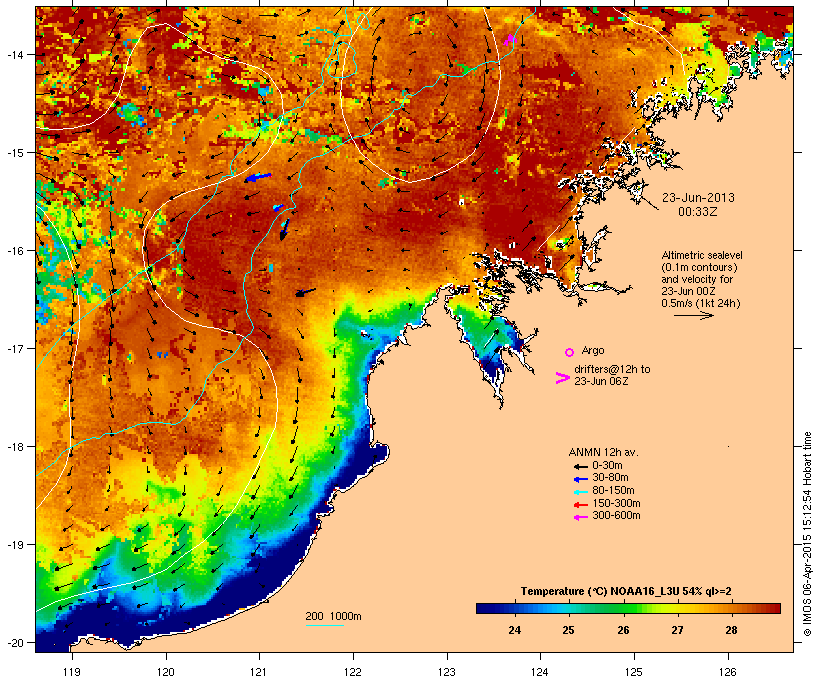Click the latitude axis label -20

coord(14,642)
